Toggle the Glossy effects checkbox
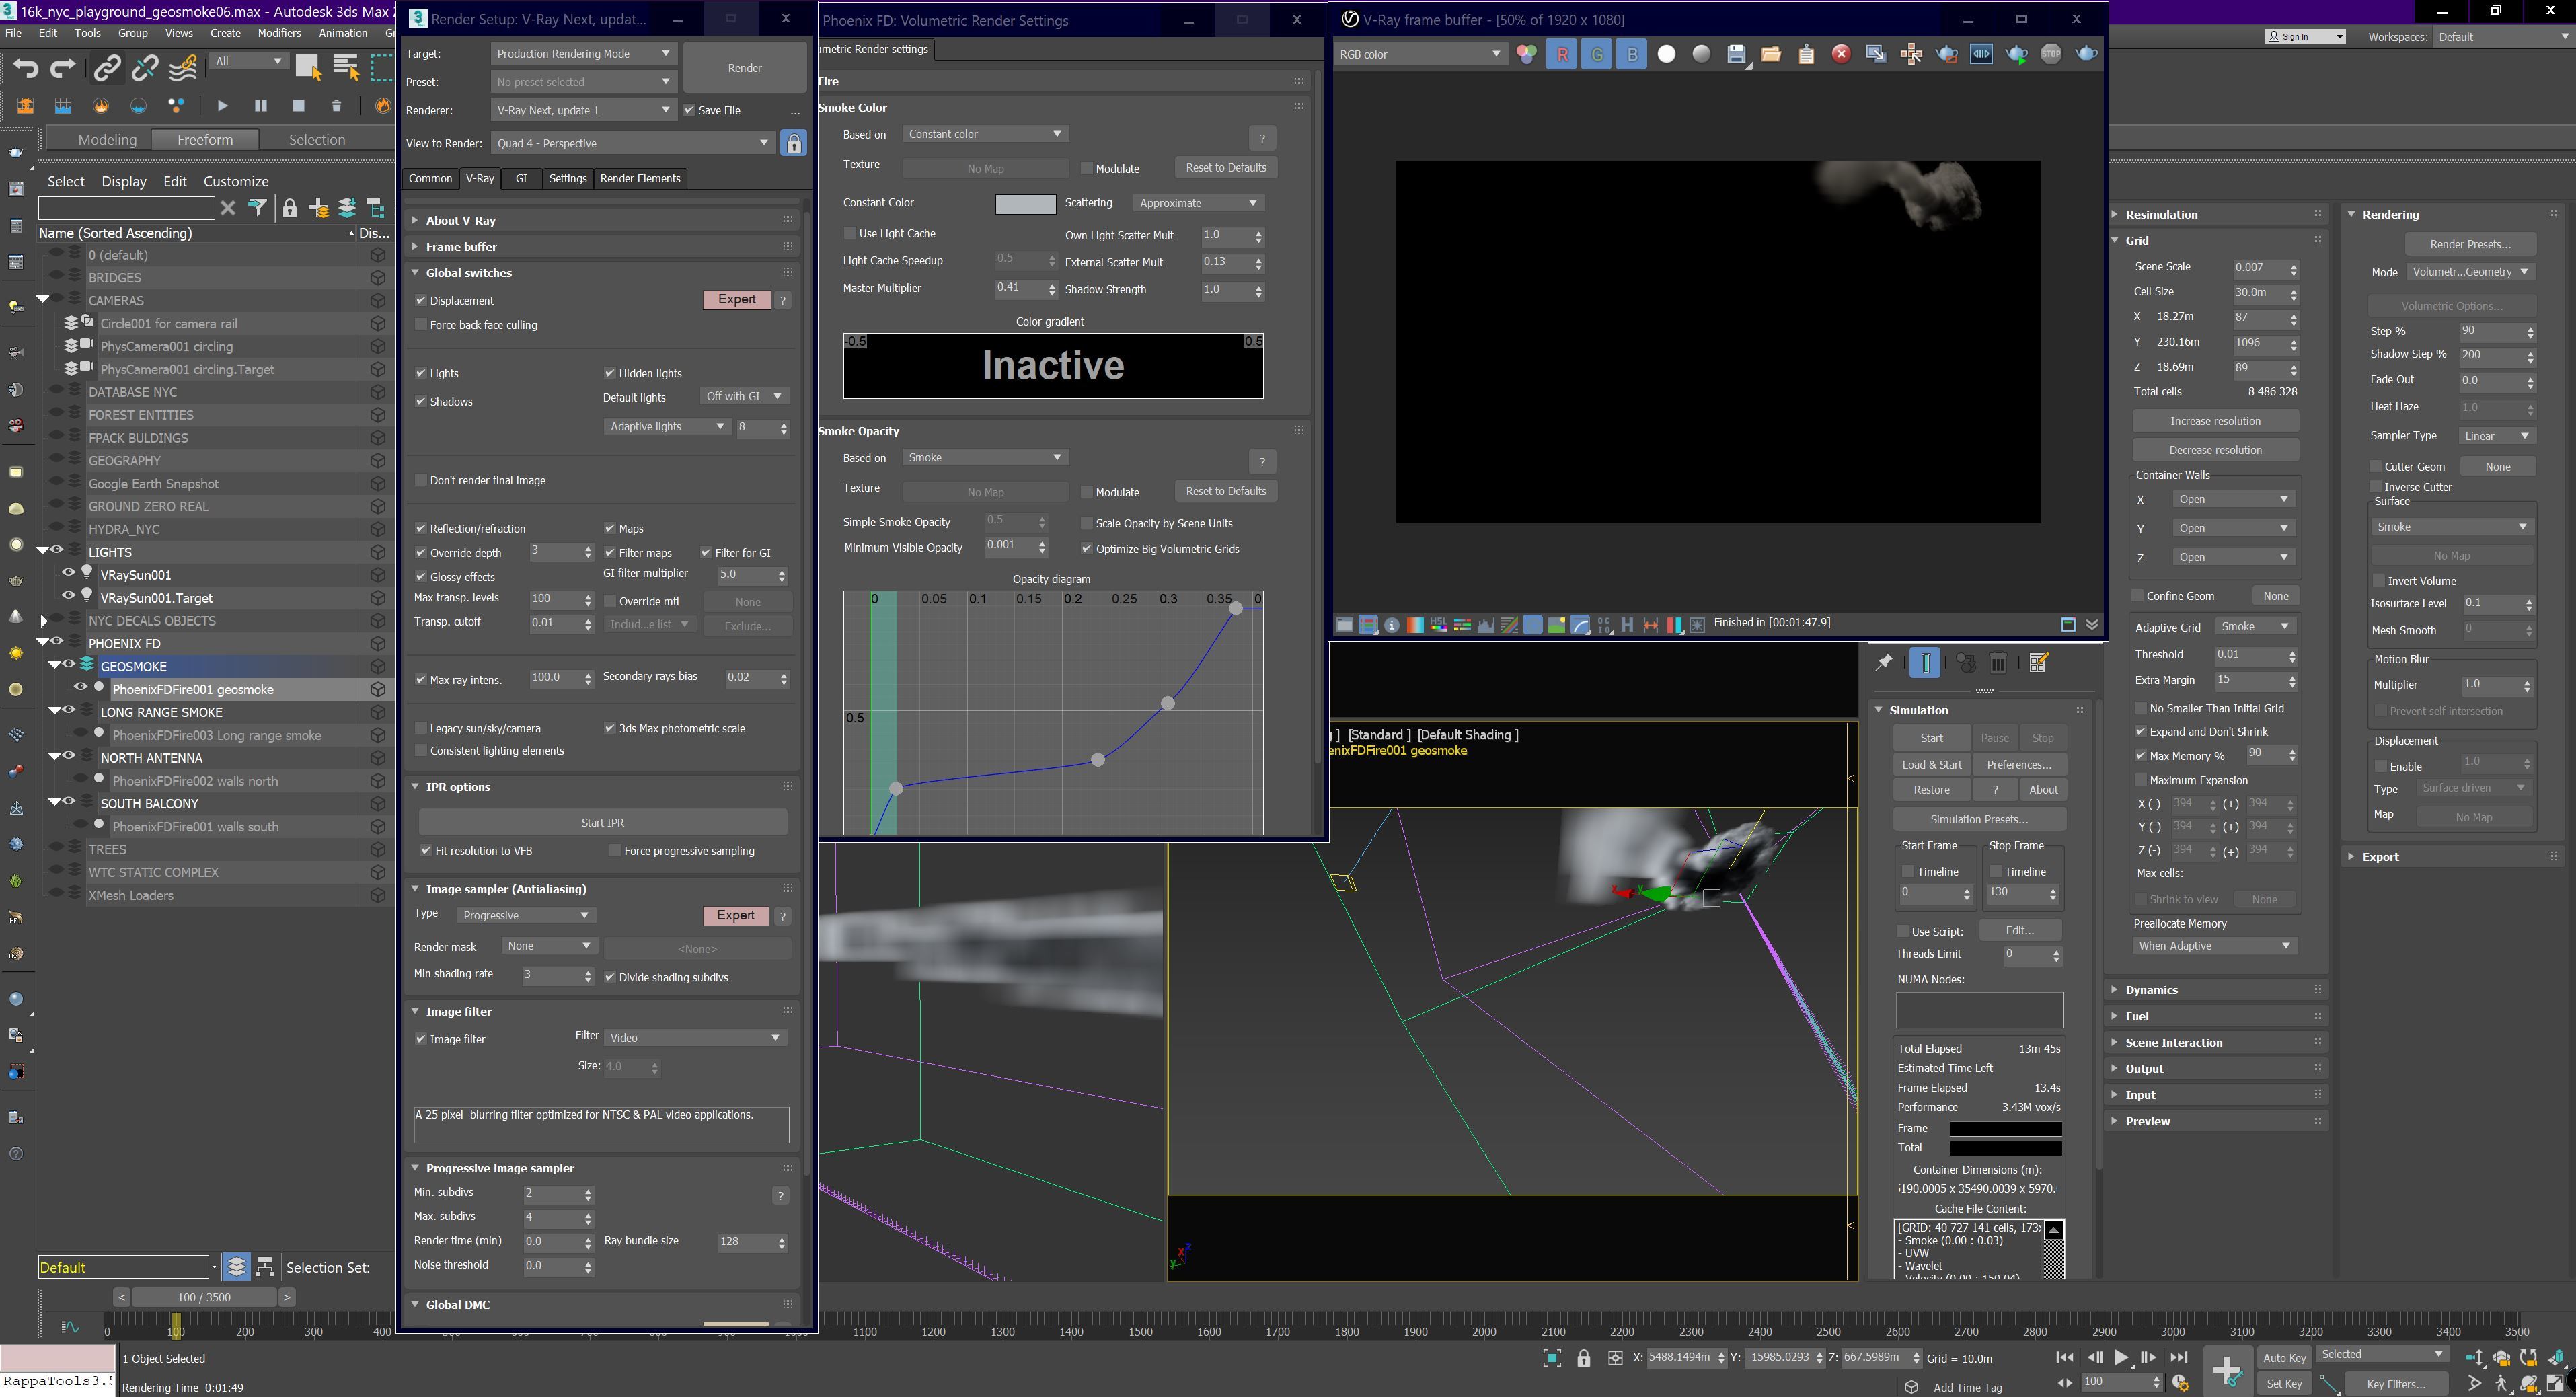The width and height of the screenshot is (2576, 1397). pos(421,577)
